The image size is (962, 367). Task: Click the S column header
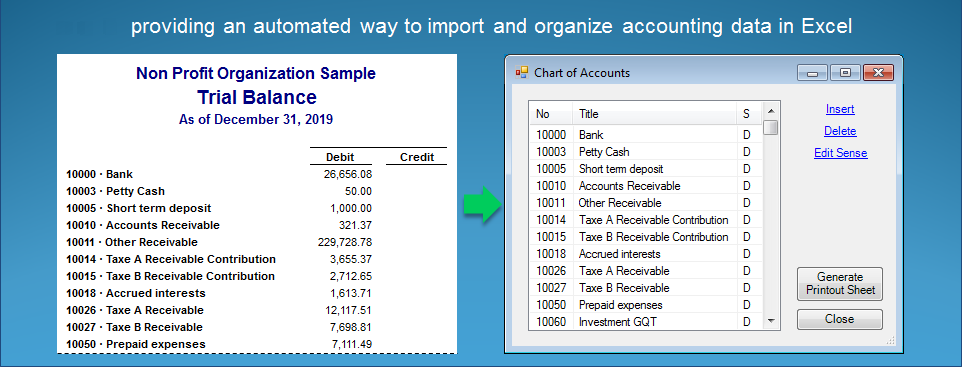pyautogui.click(x=749, y=114)
